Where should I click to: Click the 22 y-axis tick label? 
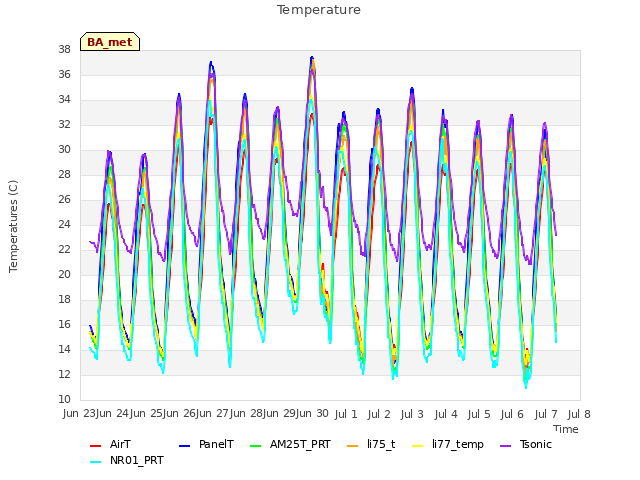[x=64, y=249]
